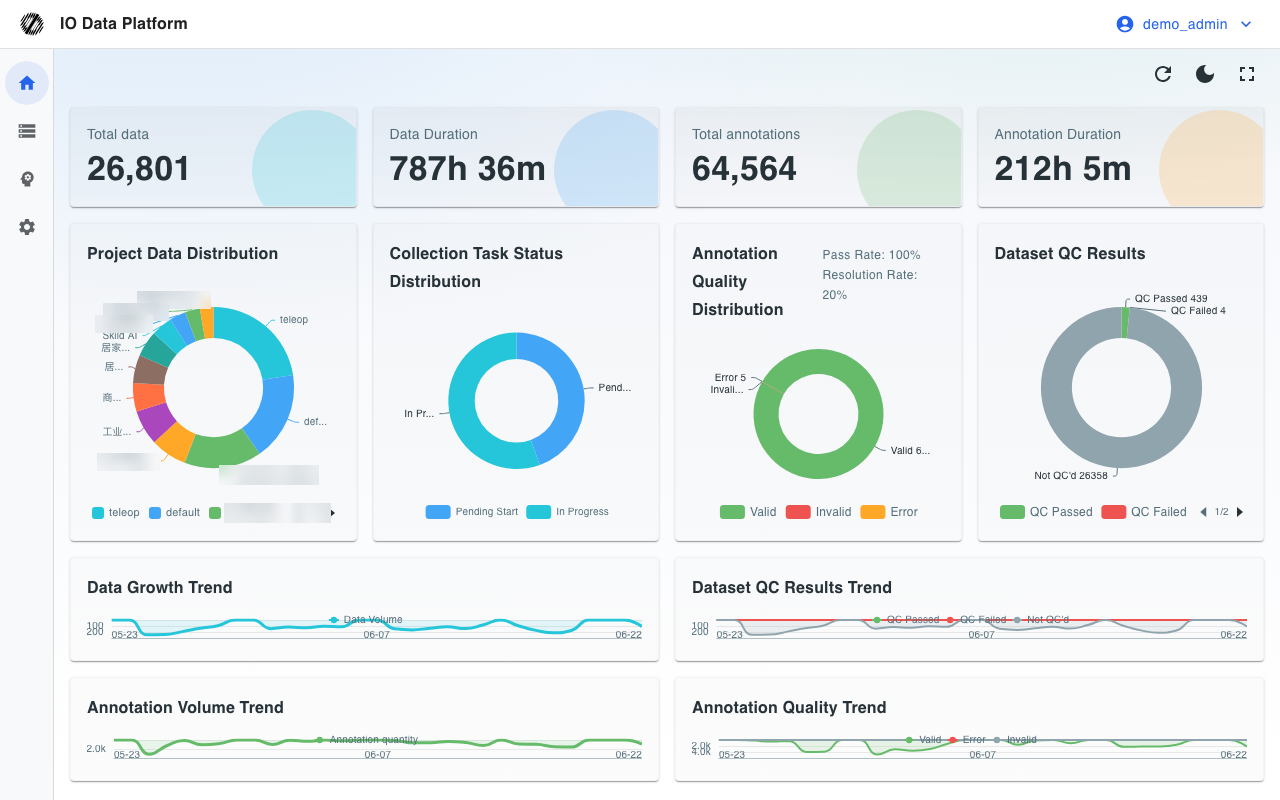
Task: Toggle the QC Failed legend in QC Results
Action: click(x=1144, y=512)
